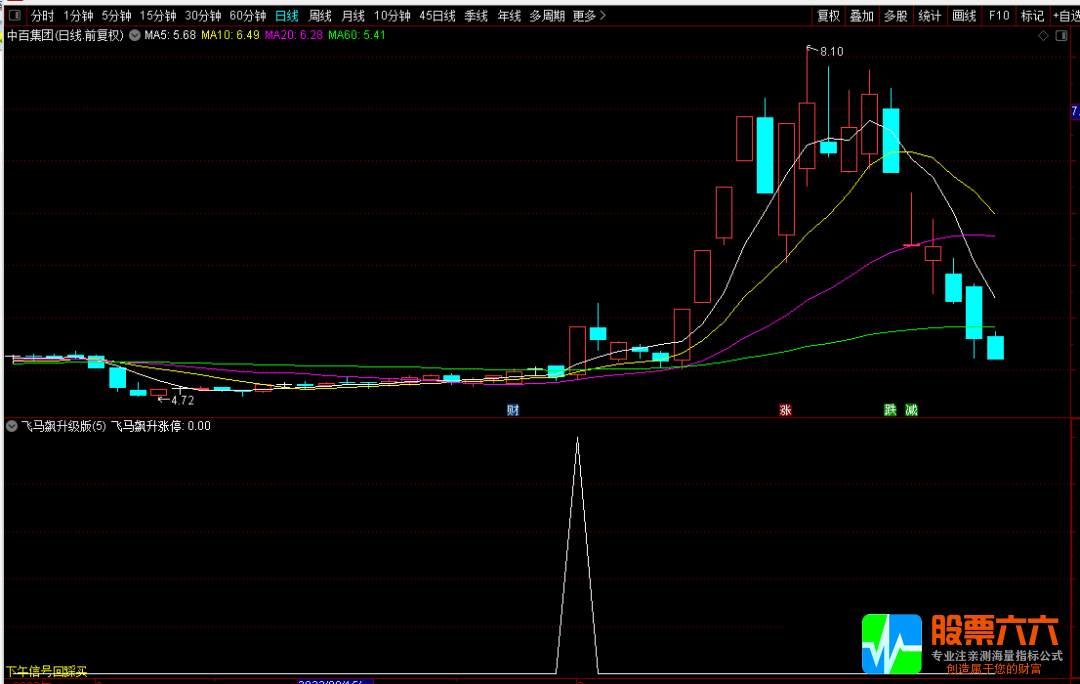Switch to 分时 intraday view
This screenshot has width=1080, height=684.
coord(43,15)
